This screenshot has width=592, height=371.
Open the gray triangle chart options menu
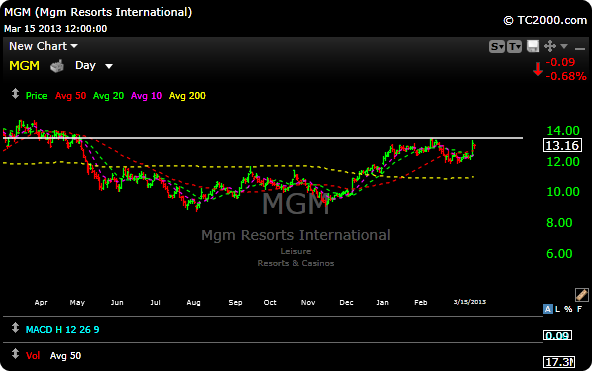[x=564, y=46]
